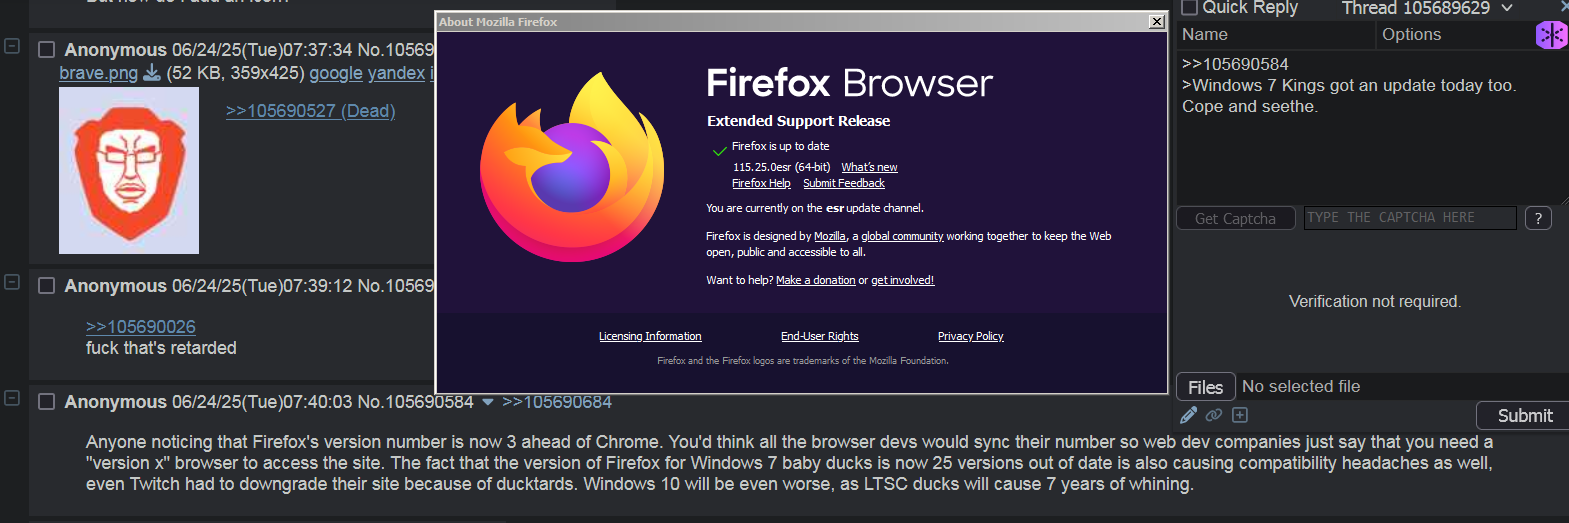This screenshot has height=523, width=1569.
Task: Click the 'Verification not required.' text
Action: (1375, 302)
